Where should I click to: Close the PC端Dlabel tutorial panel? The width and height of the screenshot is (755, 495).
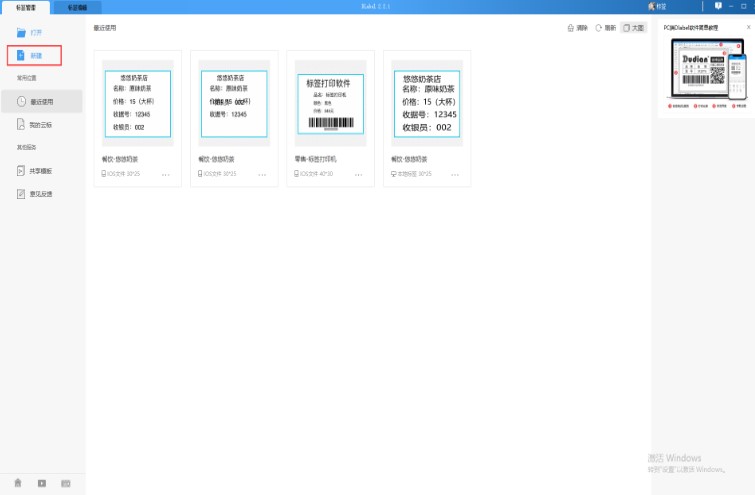pos(748,27)
